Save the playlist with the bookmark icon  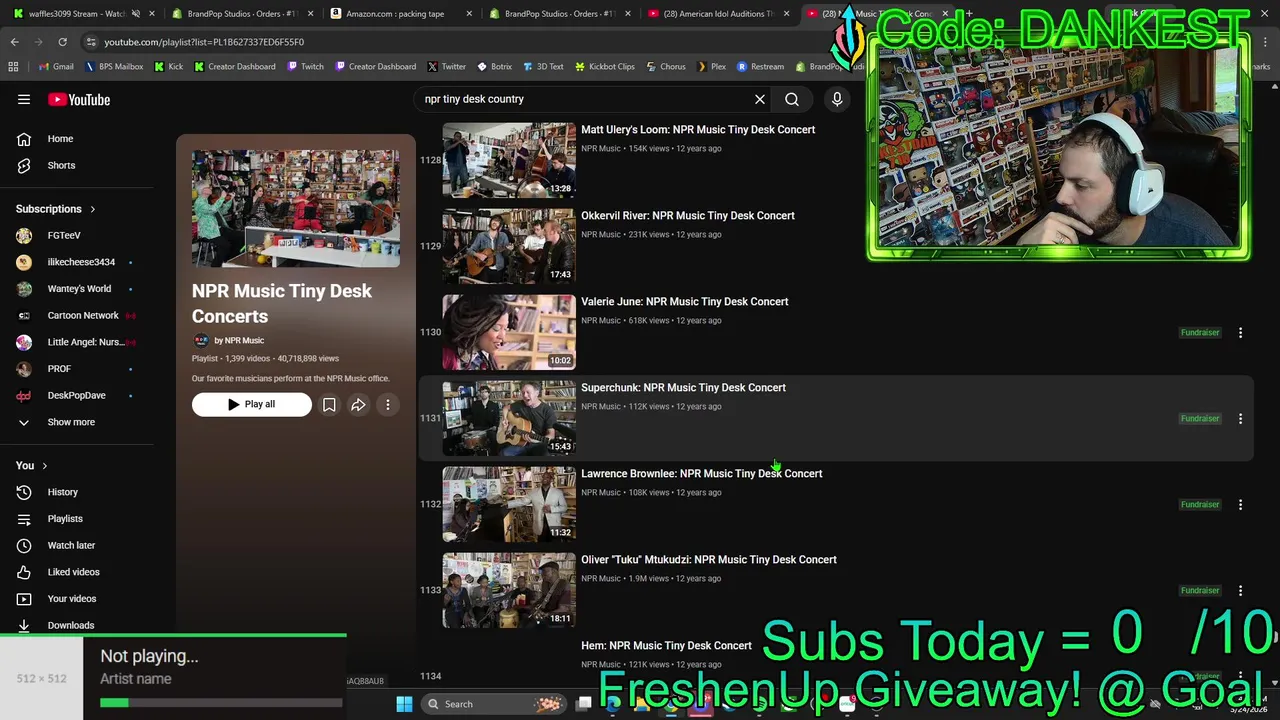tap(329, 405)
